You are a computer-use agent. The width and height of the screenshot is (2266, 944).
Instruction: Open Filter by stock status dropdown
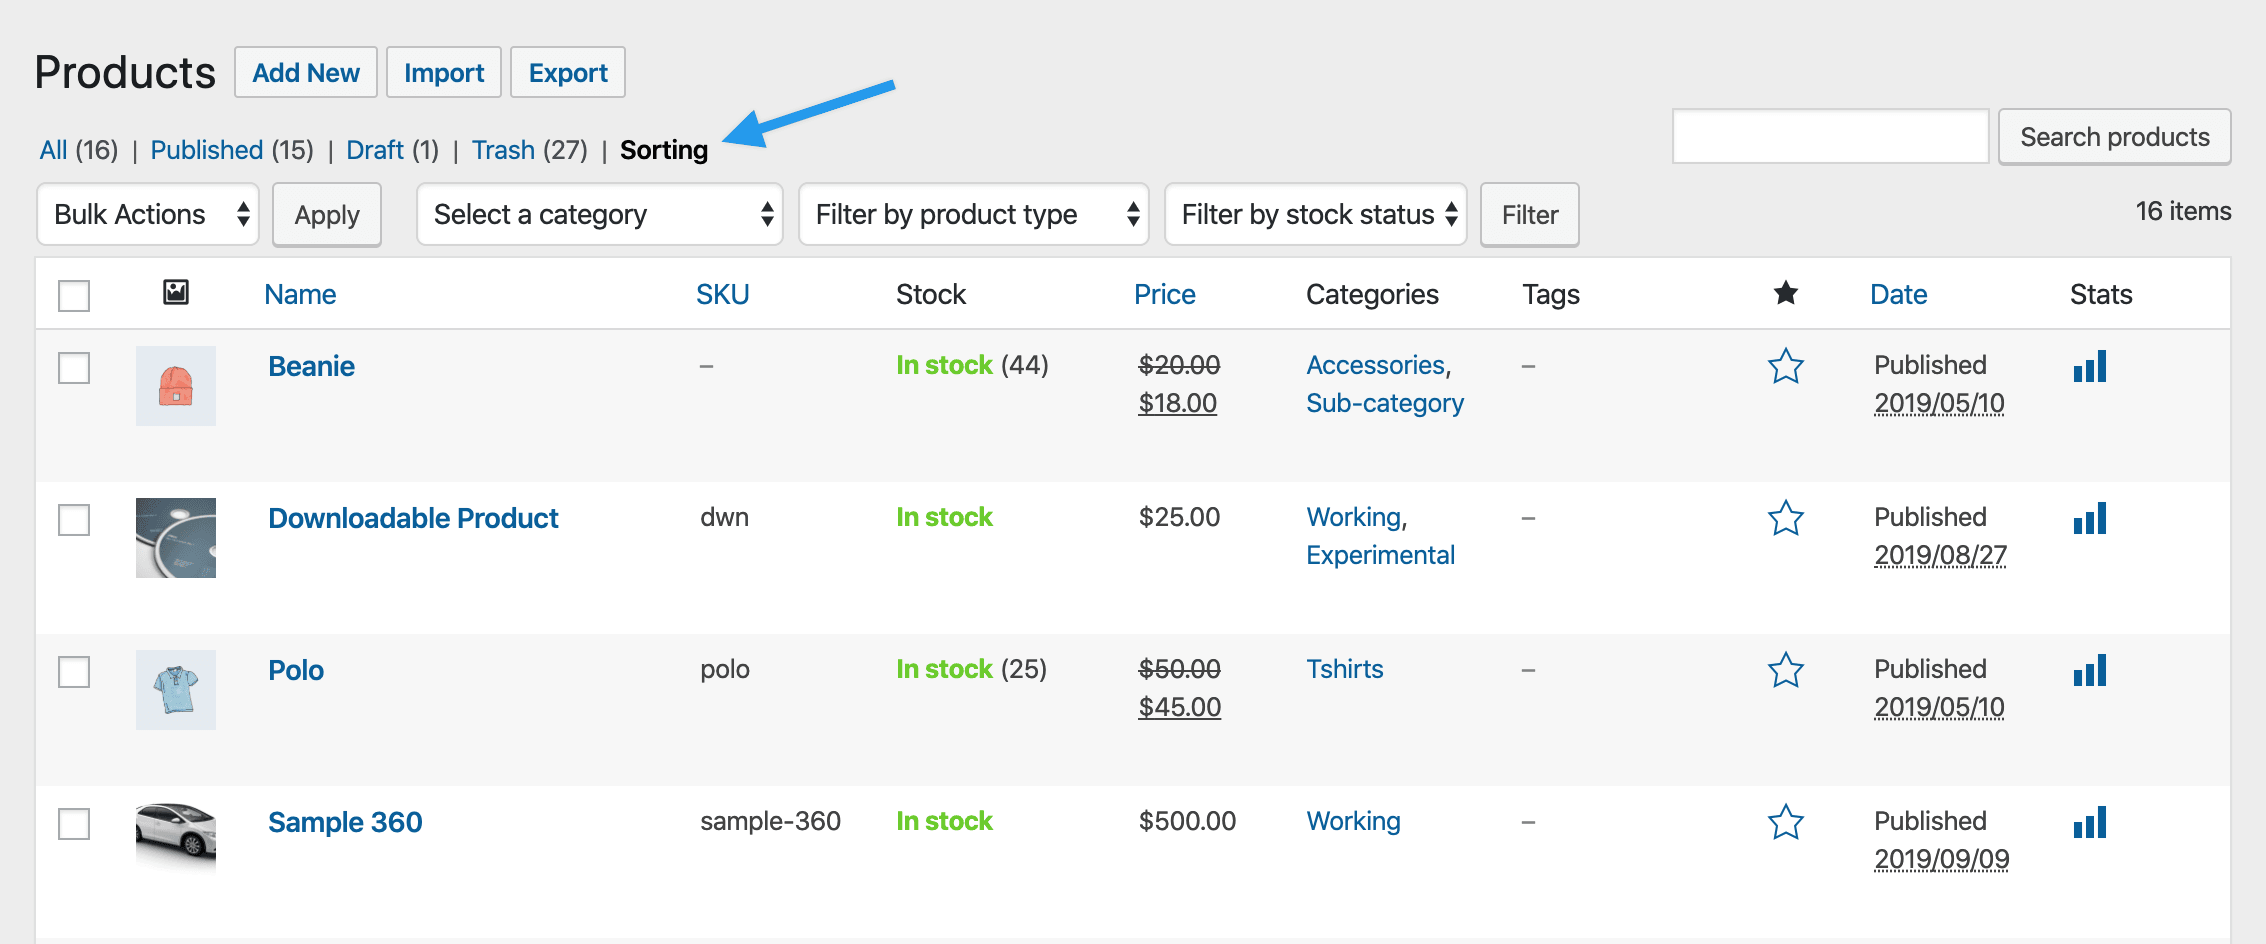[1315, 215]
